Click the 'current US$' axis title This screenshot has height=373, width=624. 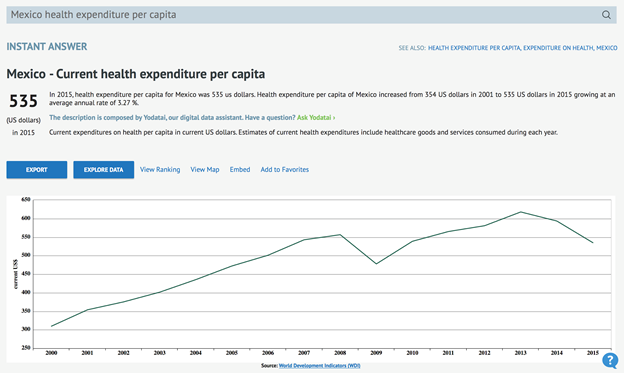tap(16, 274)
